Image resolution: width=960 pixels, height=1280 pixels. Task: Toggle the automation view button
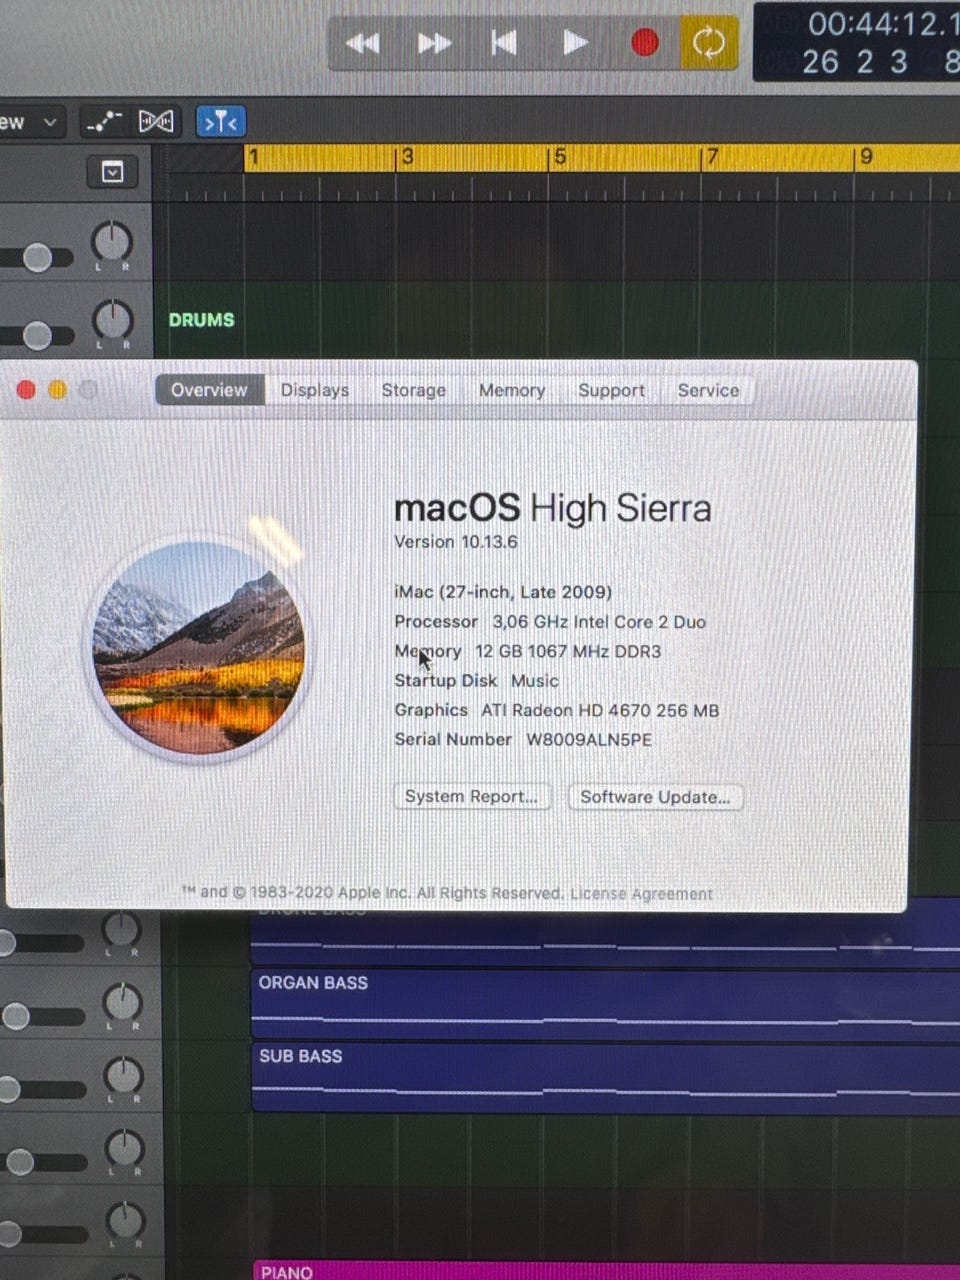[104, 122]
